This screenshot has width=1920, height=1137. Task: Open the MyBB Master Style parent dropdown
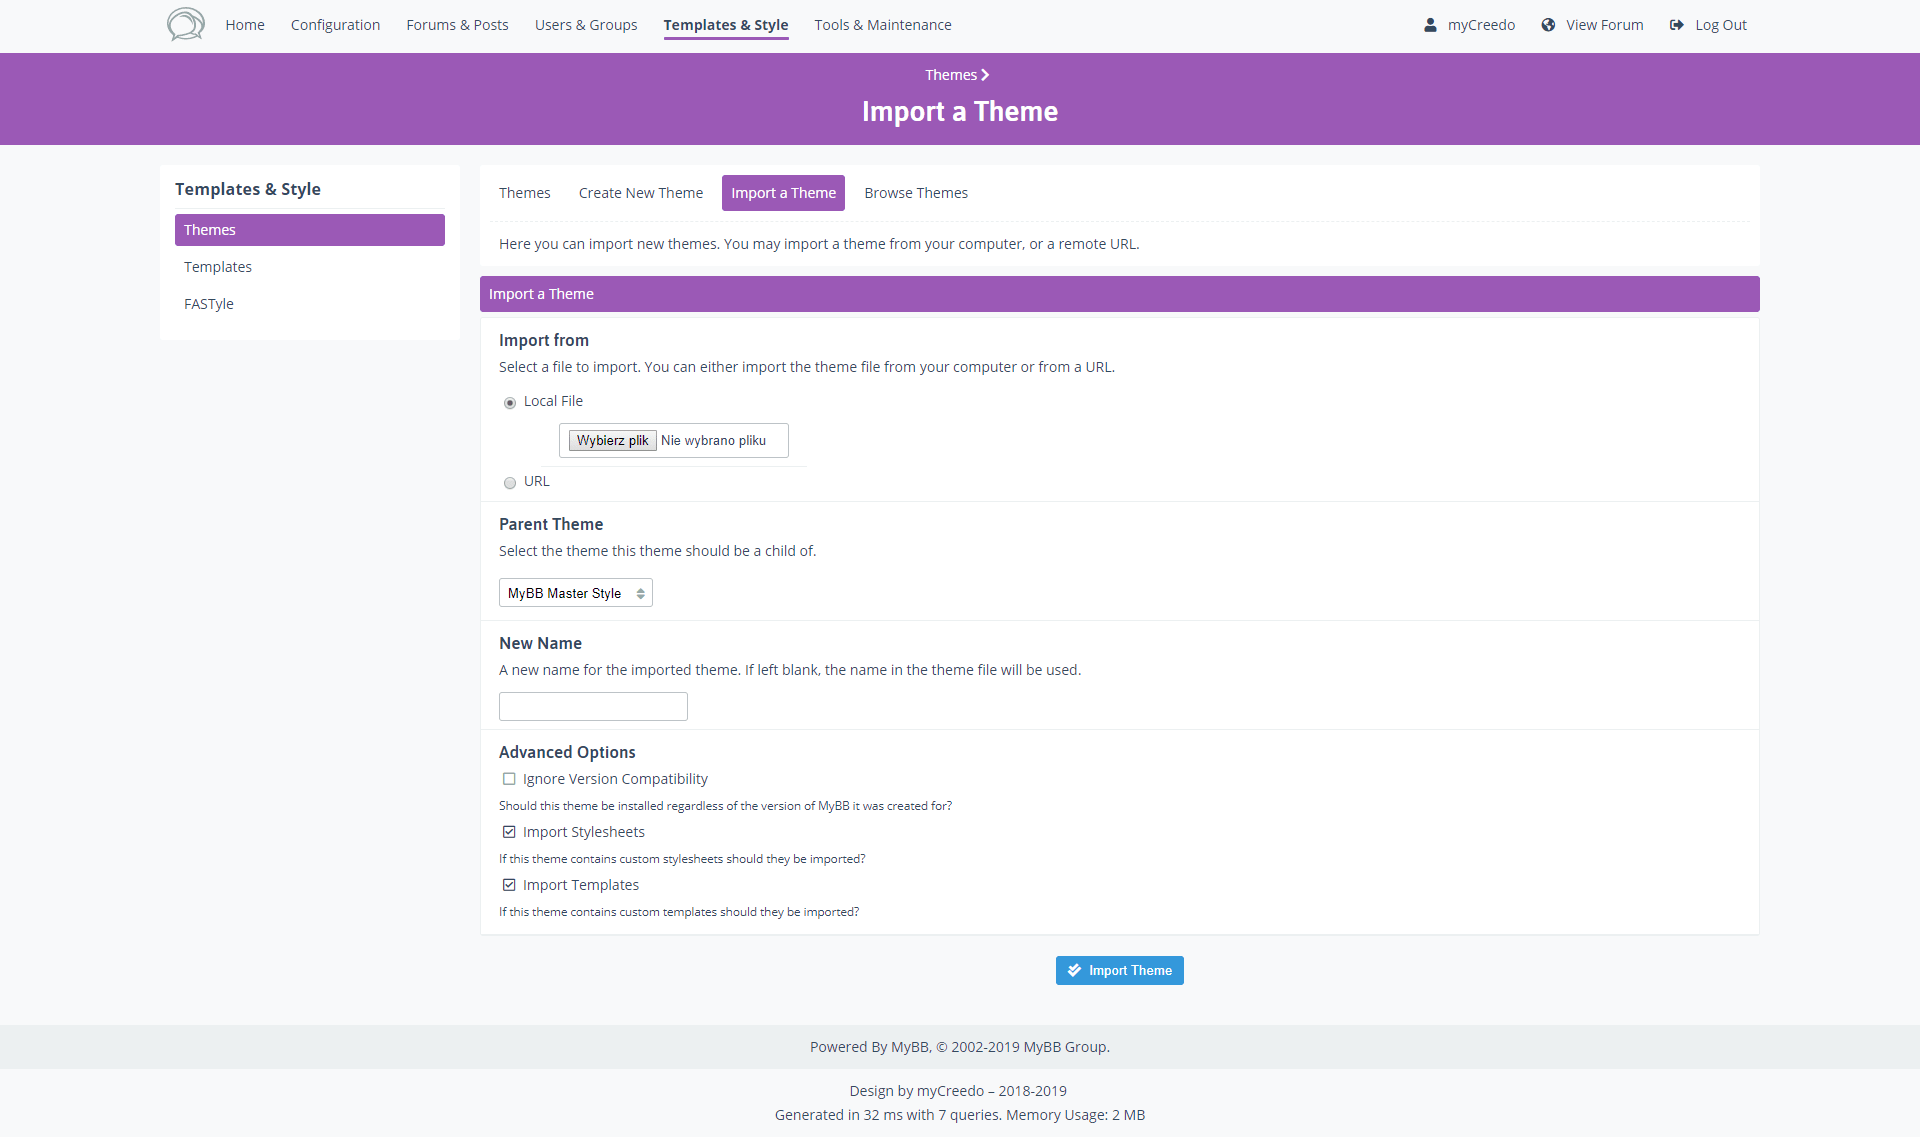(x=575, y=593)
